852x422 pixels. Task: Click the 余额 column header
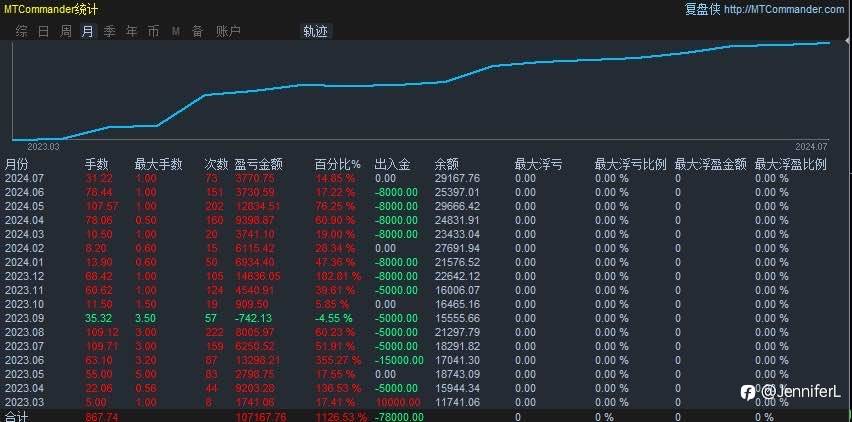447,164
